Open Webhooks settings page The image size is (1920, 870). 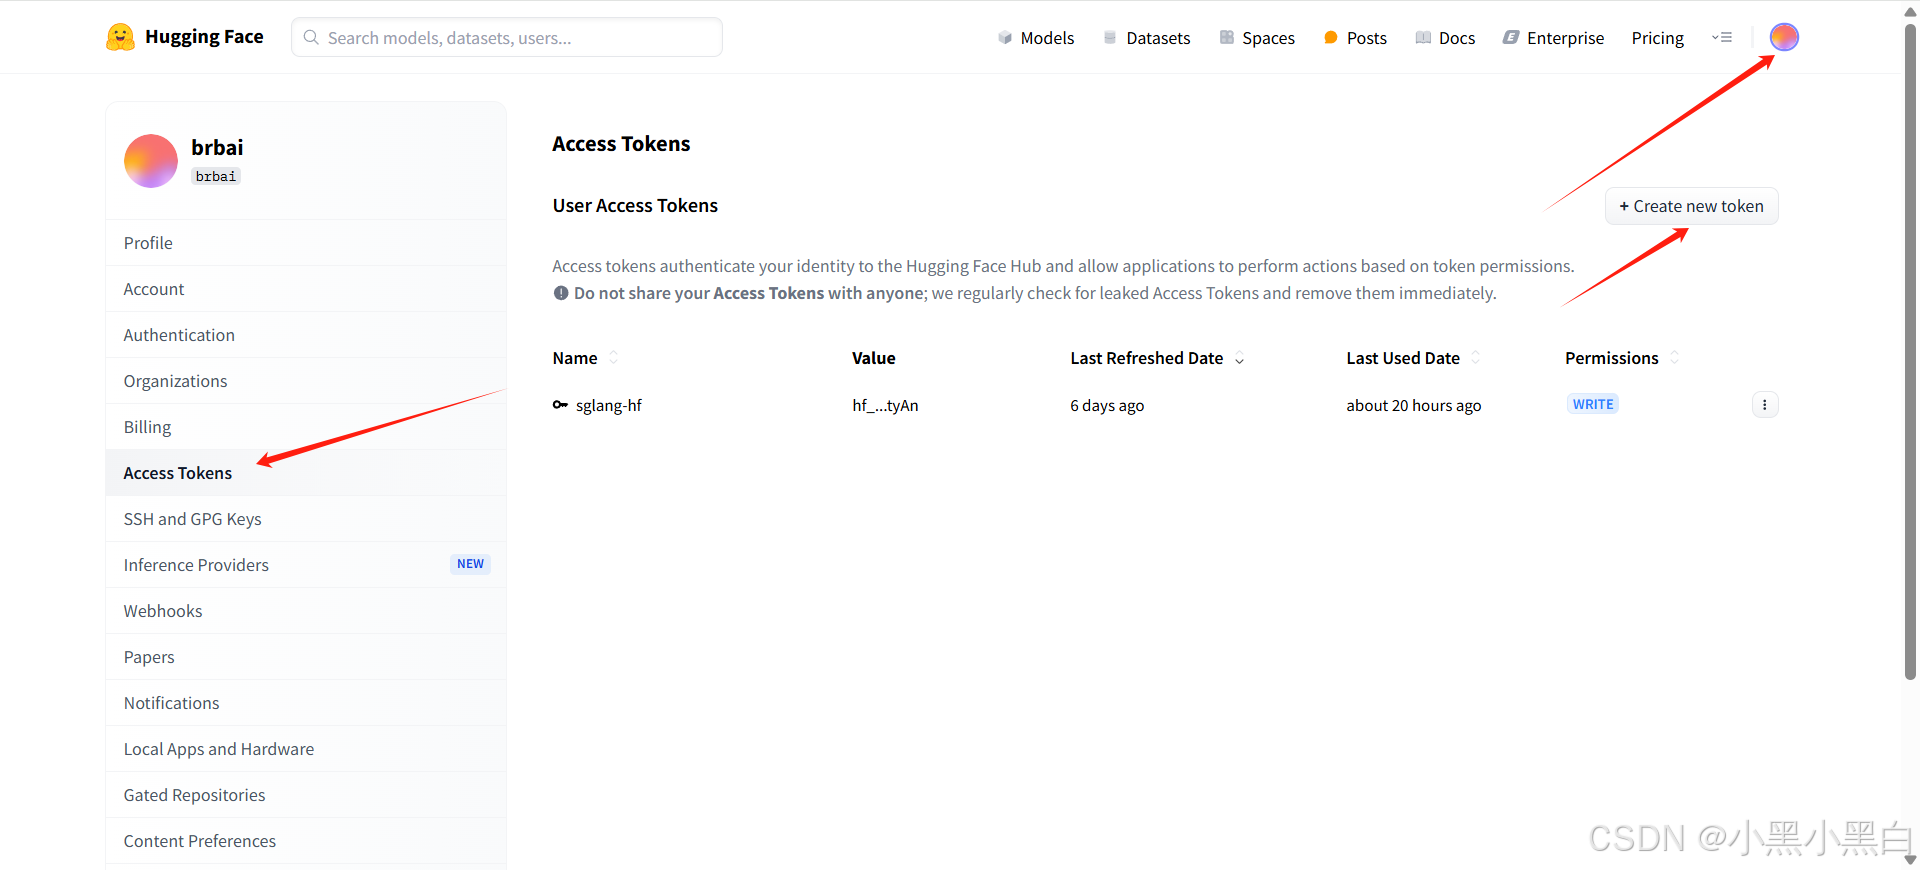[306, 611]
